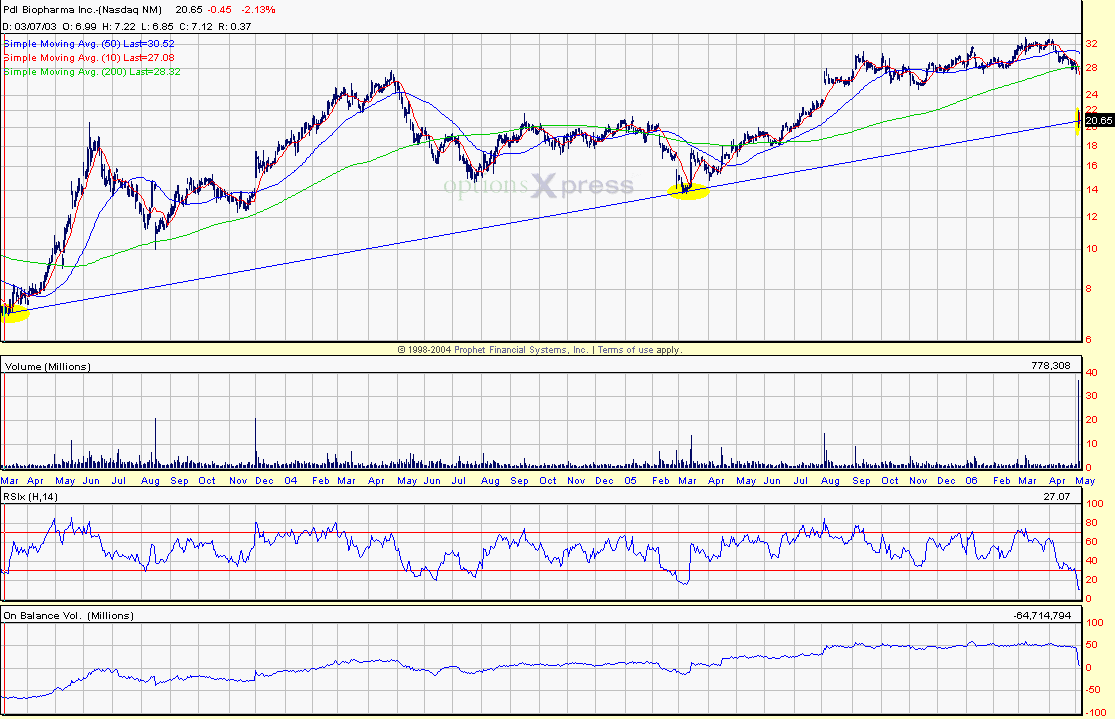The image size is (1115, 719).
Task: Click the 30 label on the volume axis
Action: [x=1092, y=396]
